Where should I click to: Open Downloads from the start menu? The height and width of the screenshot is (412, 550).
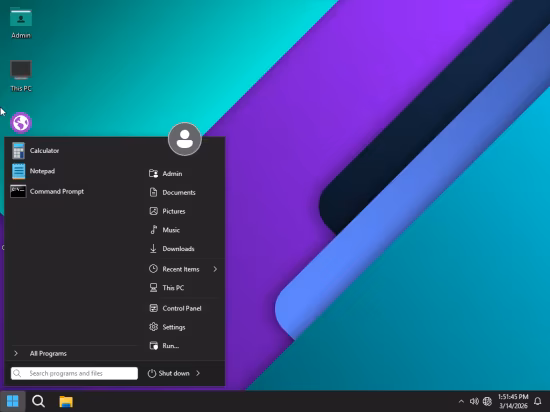pos(184,249)
